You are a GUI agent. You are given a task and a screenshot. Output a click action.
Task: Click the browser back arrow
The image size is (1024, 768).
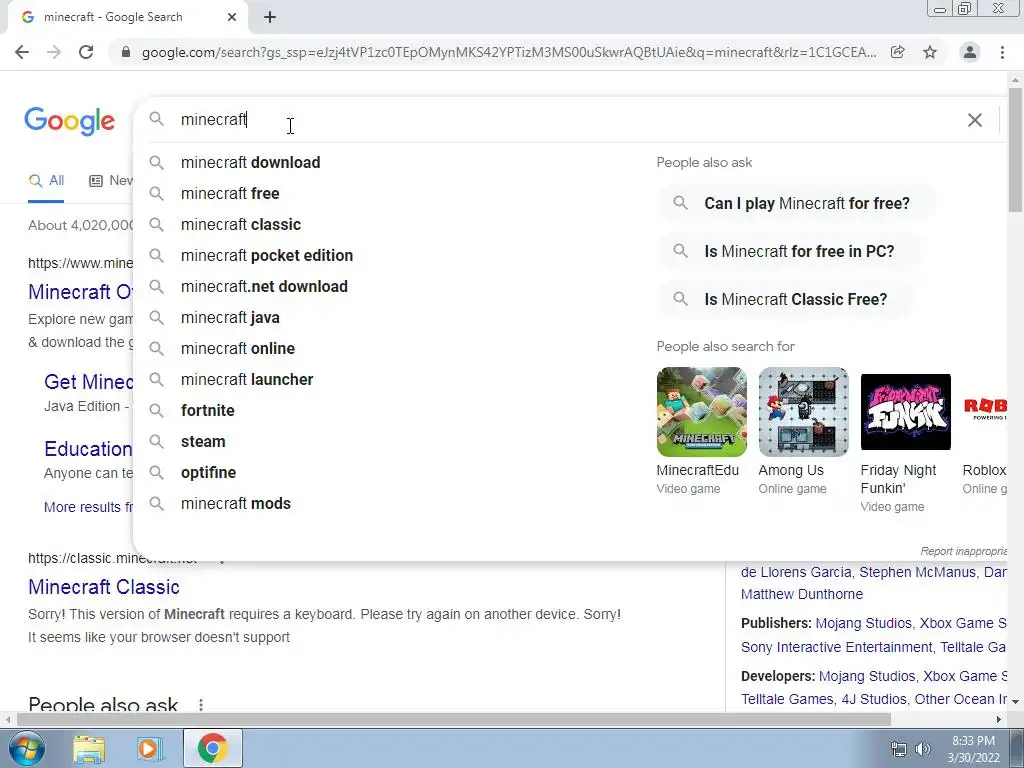22,52
